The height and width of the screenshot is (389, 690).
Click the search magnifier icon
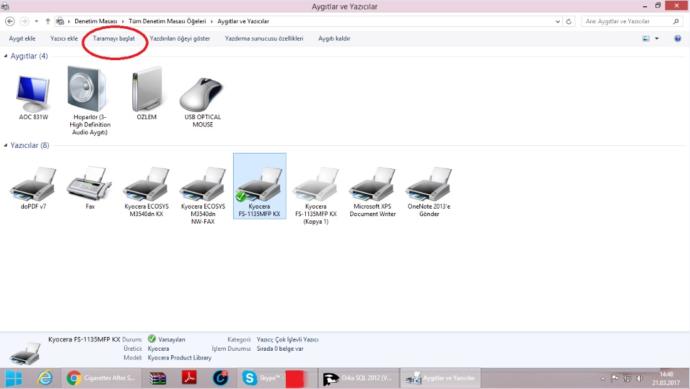[676, 21]
